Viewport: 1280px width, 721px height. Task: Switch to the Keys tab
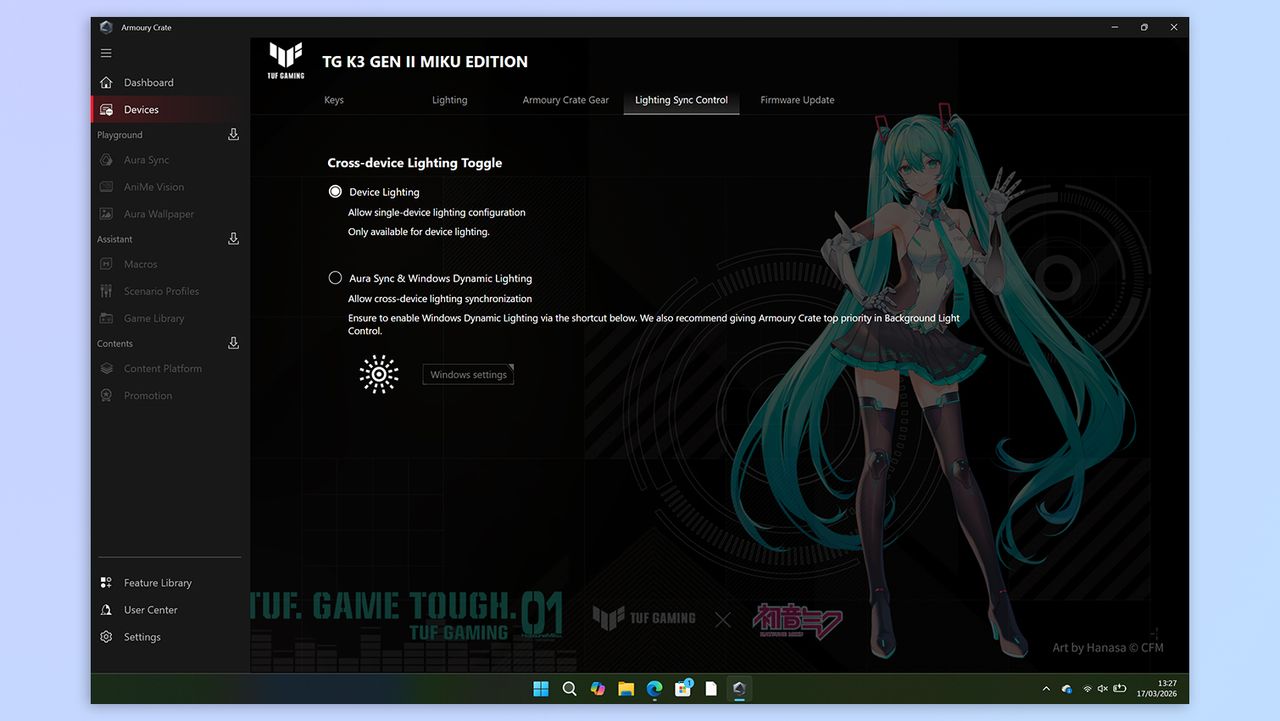click(x=334, y=100)
